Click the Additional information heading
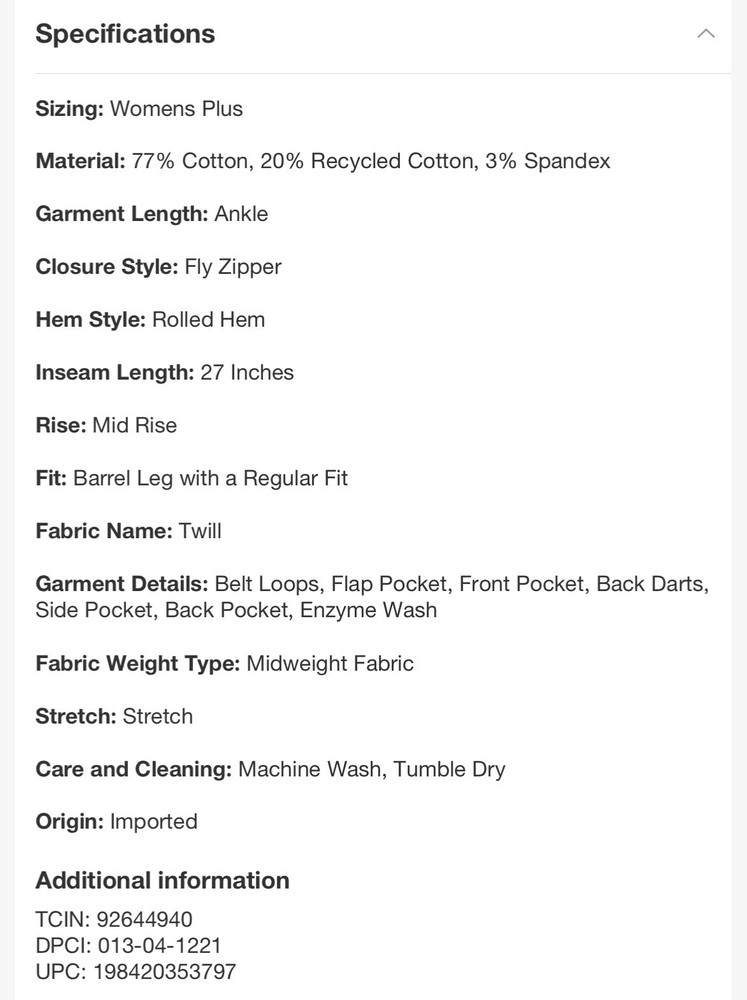Viewport: 747px width, 1000px height. point(162,881)
